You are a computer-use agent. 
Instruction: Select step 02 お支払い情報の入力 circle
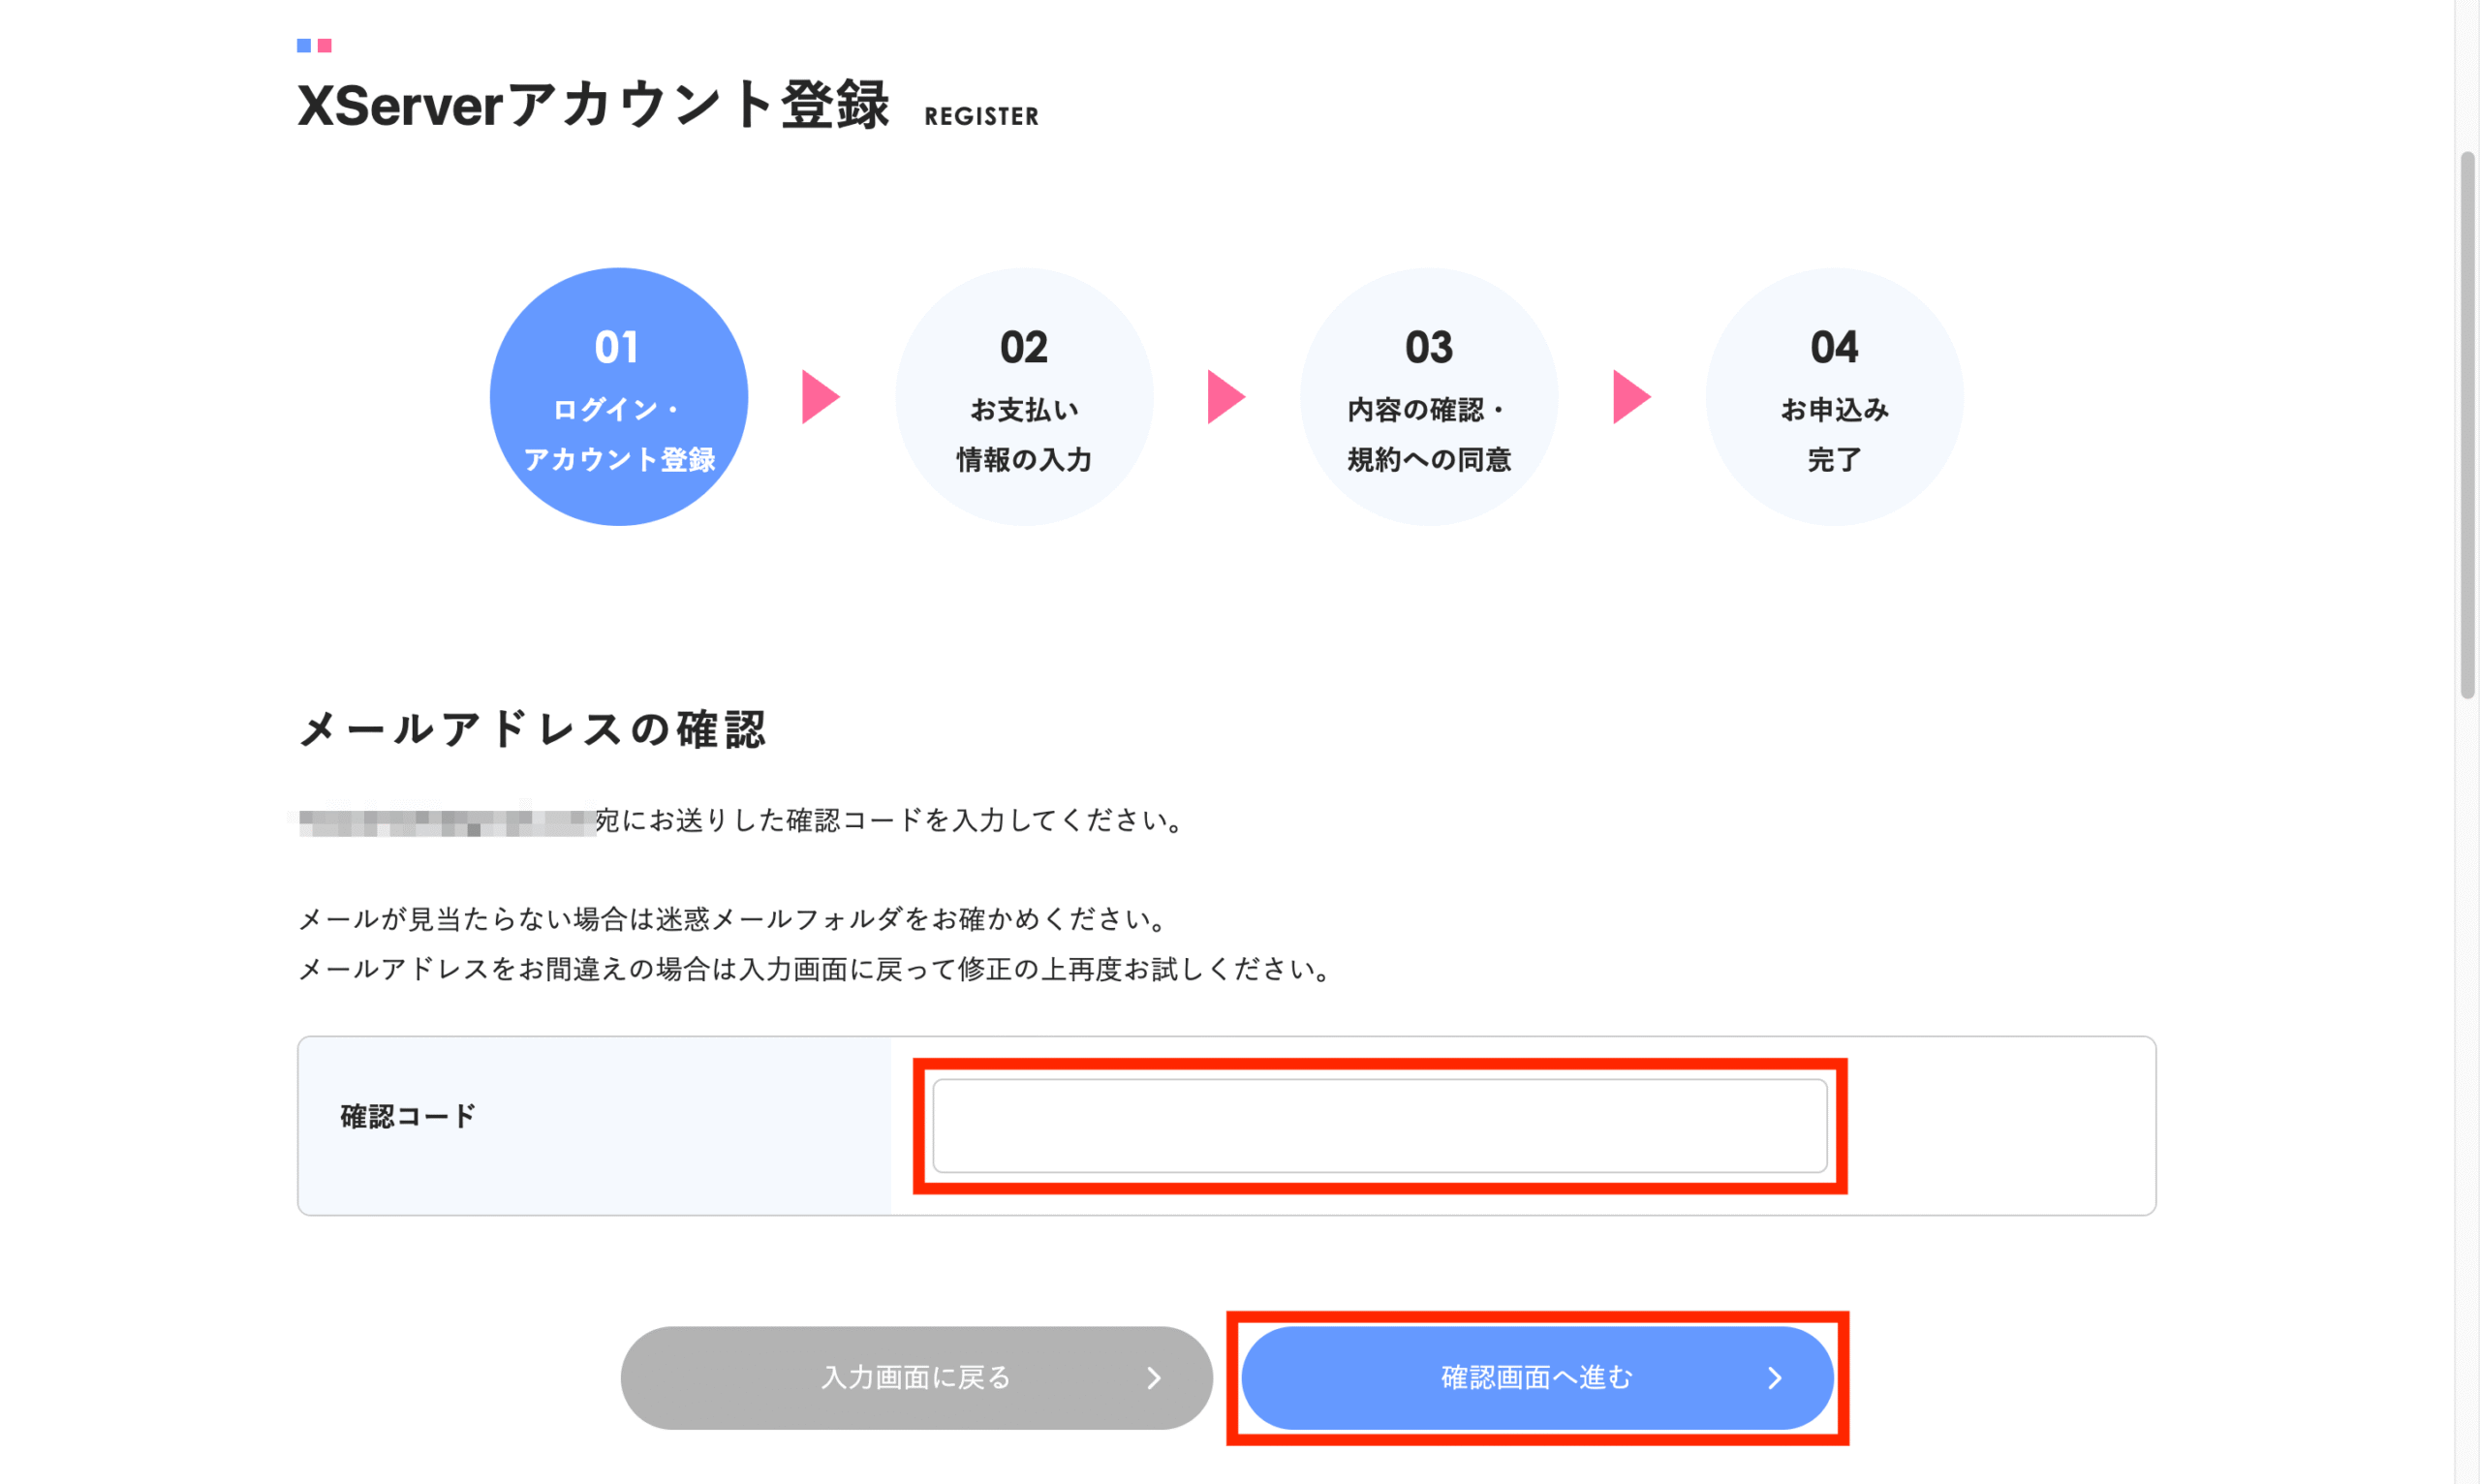[x=1024, y=396]
